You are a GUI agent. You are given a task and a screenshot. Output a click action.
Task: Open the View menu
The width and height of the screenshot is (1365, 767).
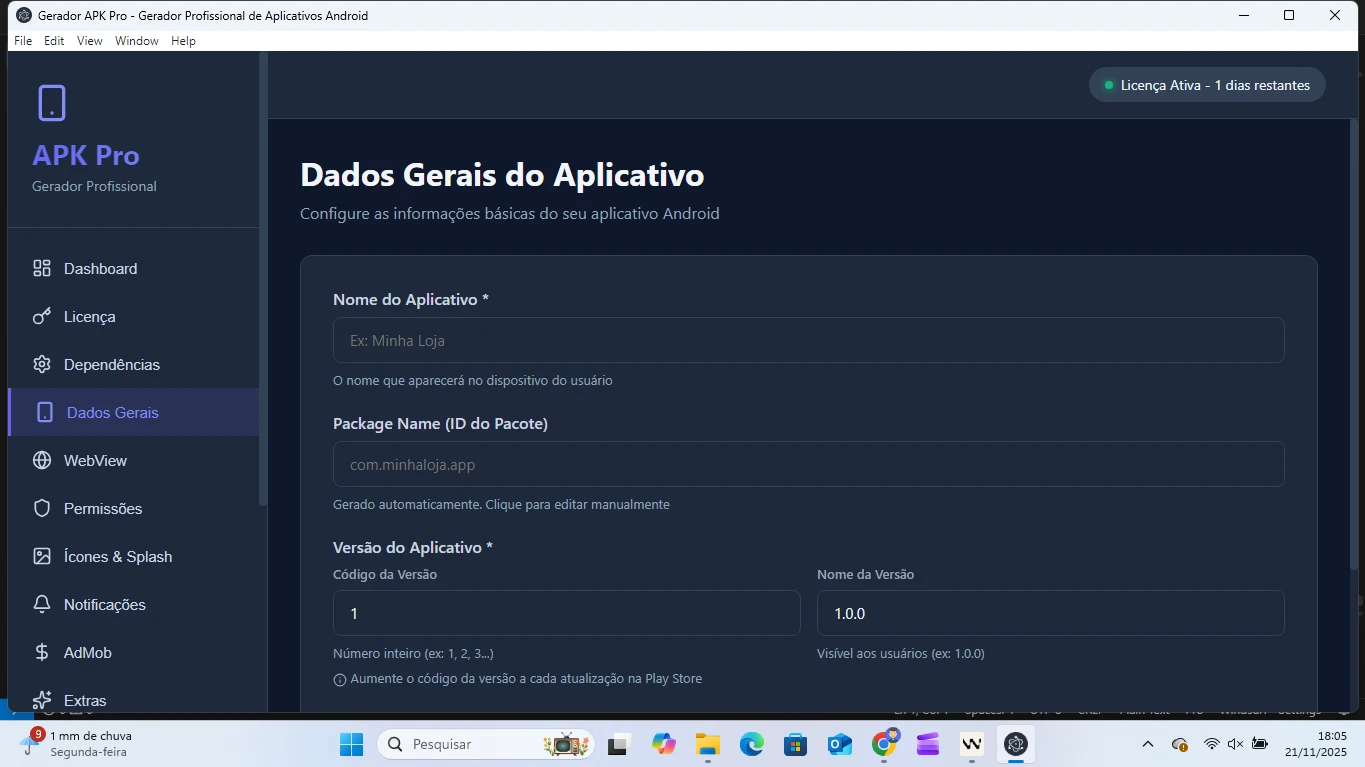point(90,41)
